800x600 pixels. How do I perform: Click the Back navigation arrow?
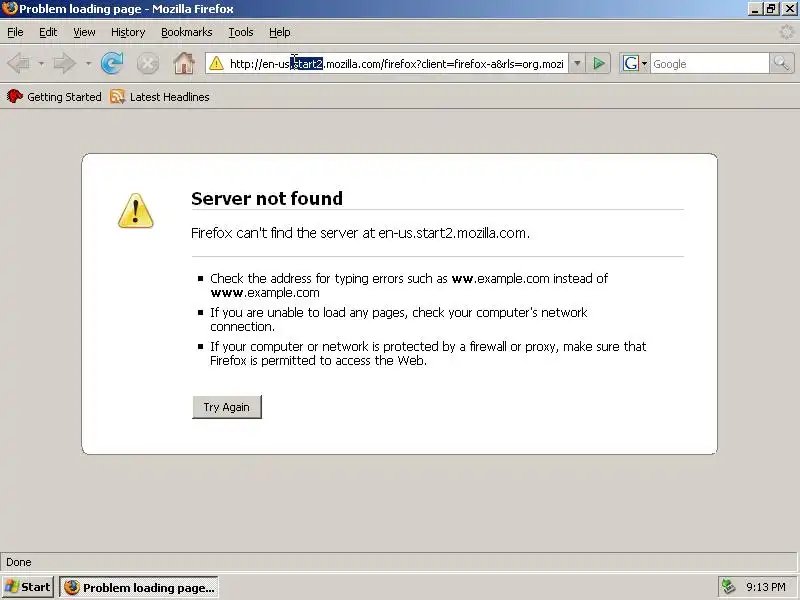pos(19,64)
